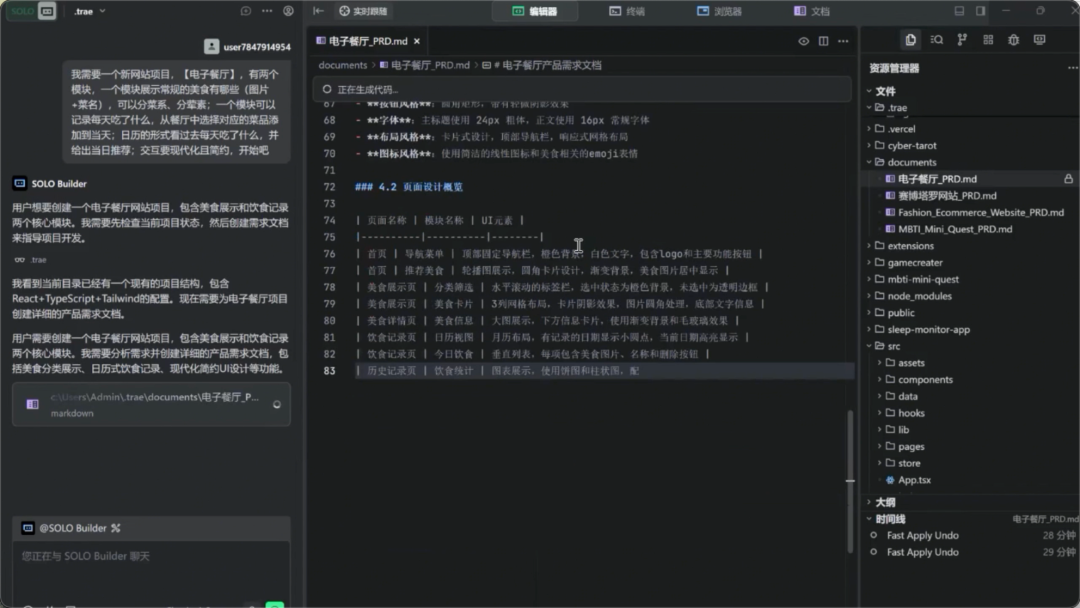This screenshot has width=1080, height=608.
Task: Open the Source Control branch icon
Action: pos(962,40)
